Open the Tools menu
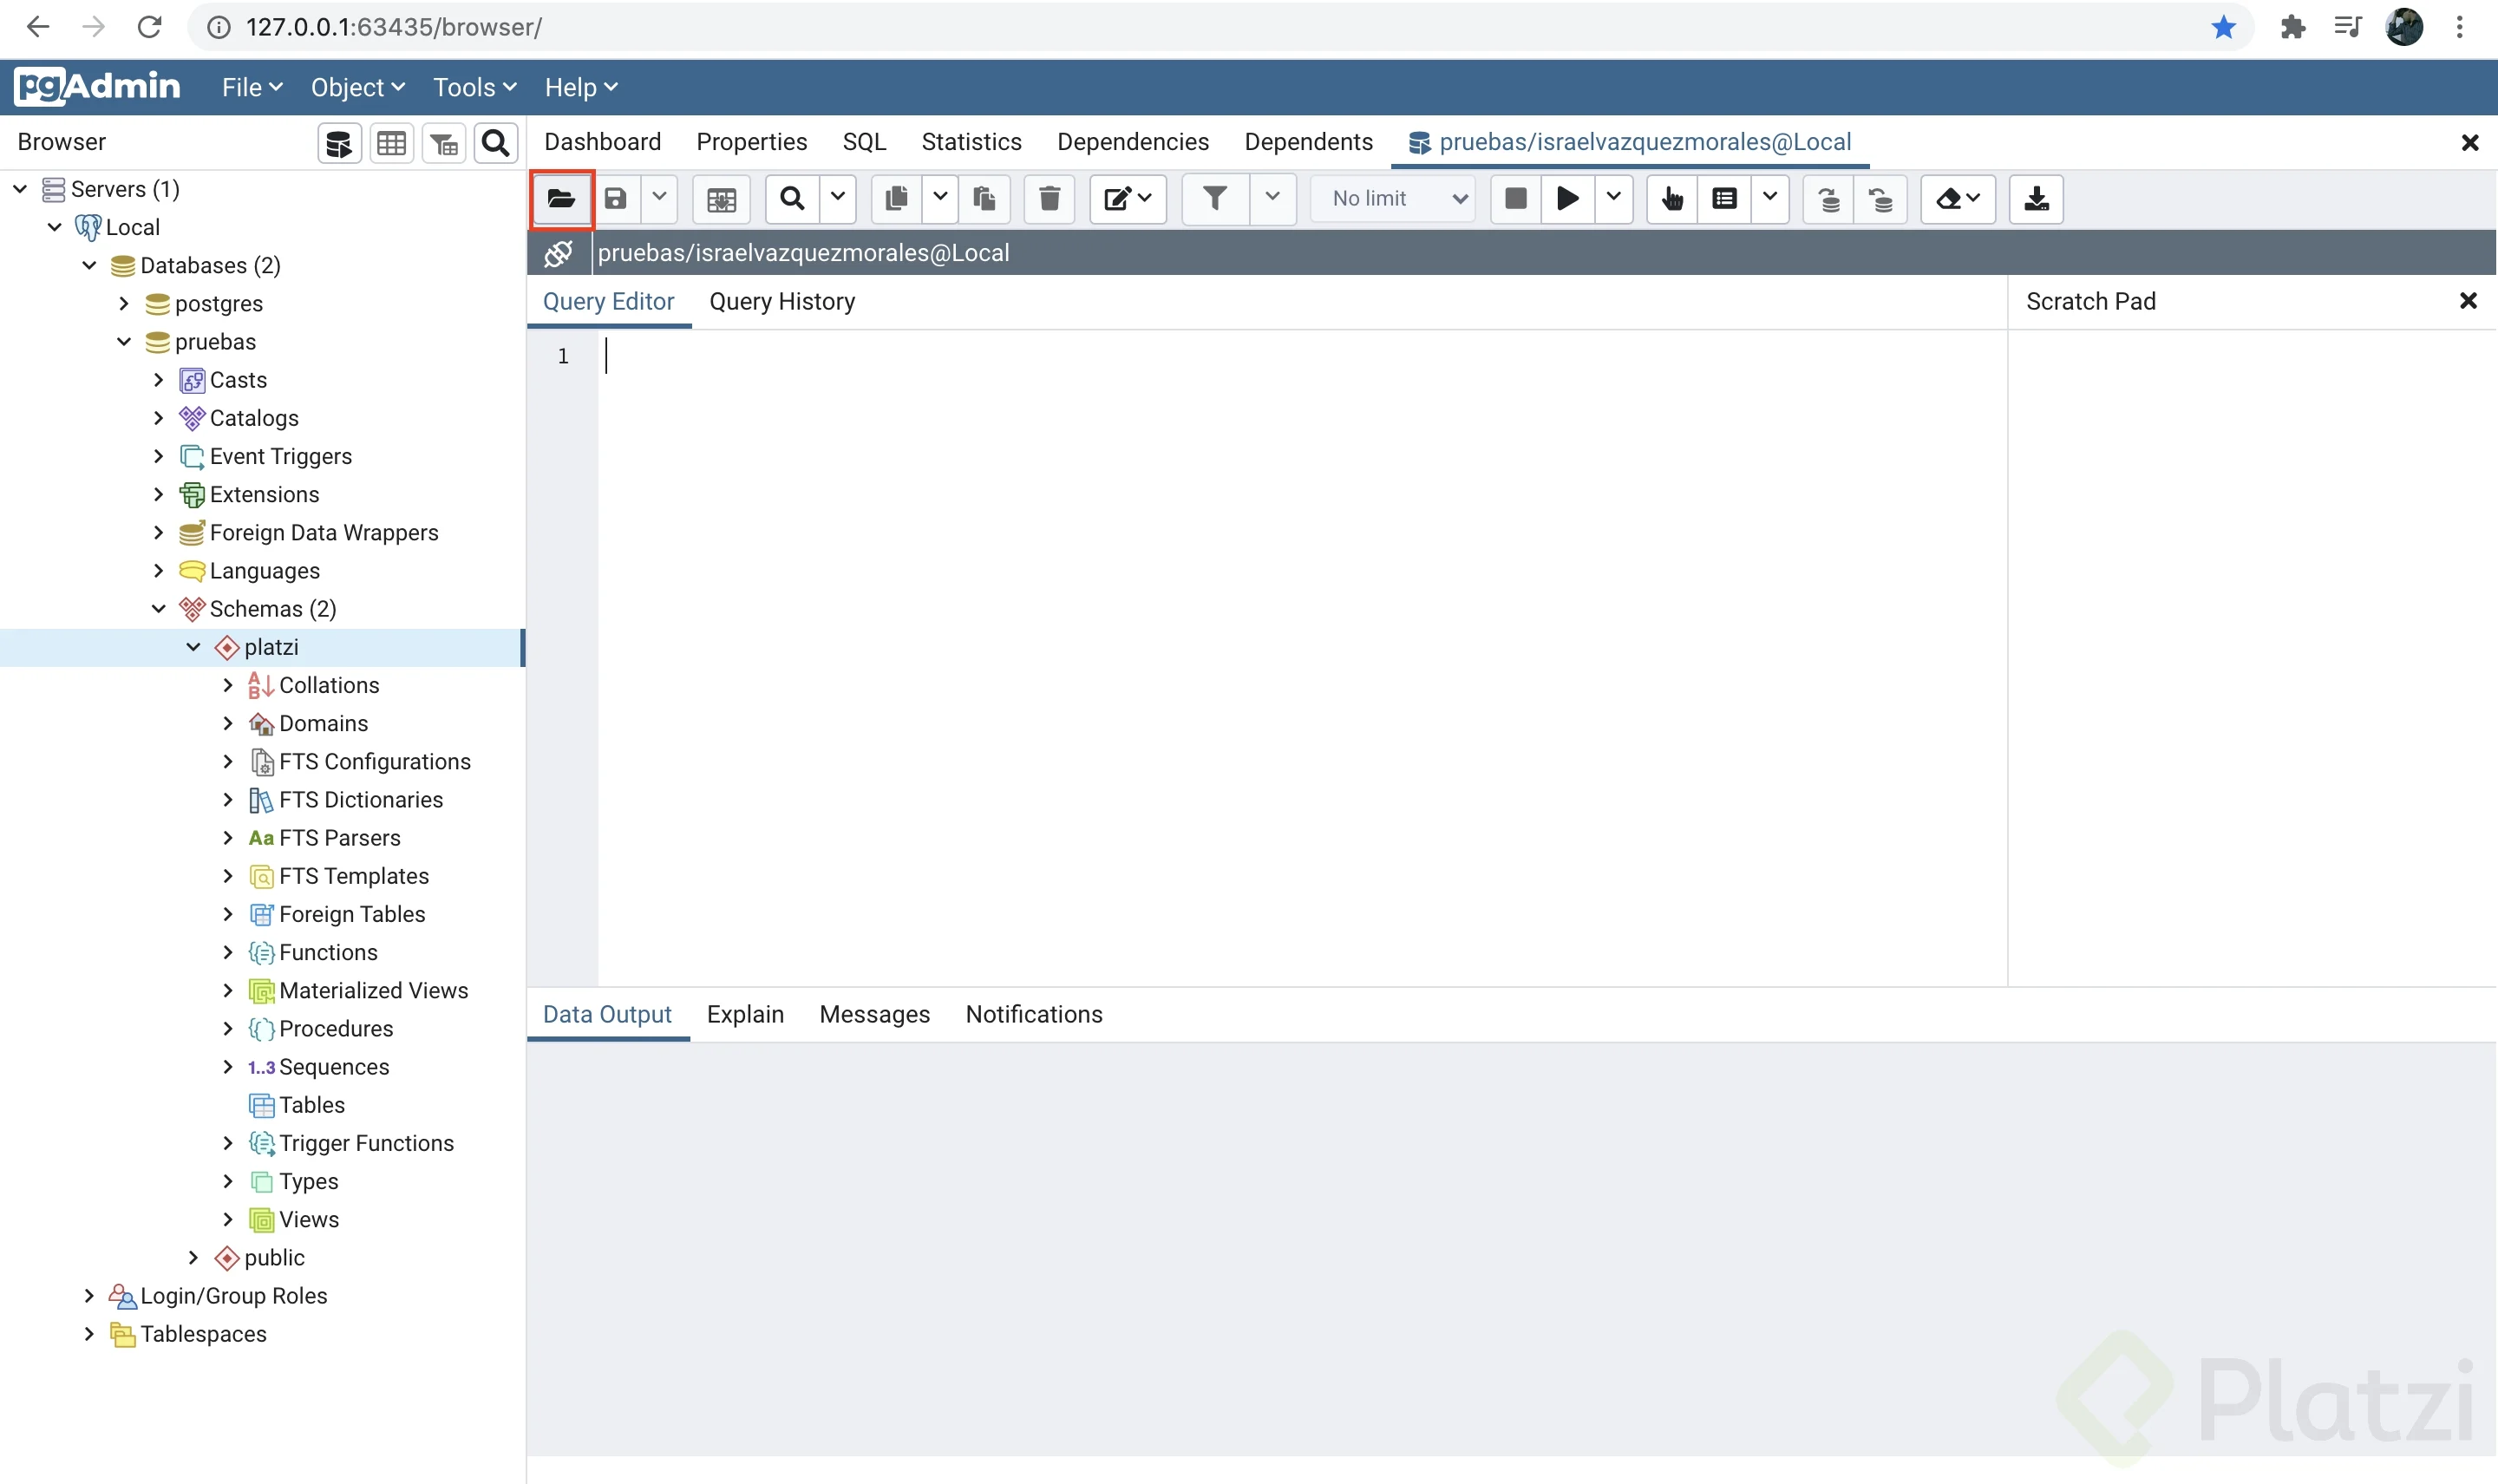Screen dimensions: 2498x1484 474,88
